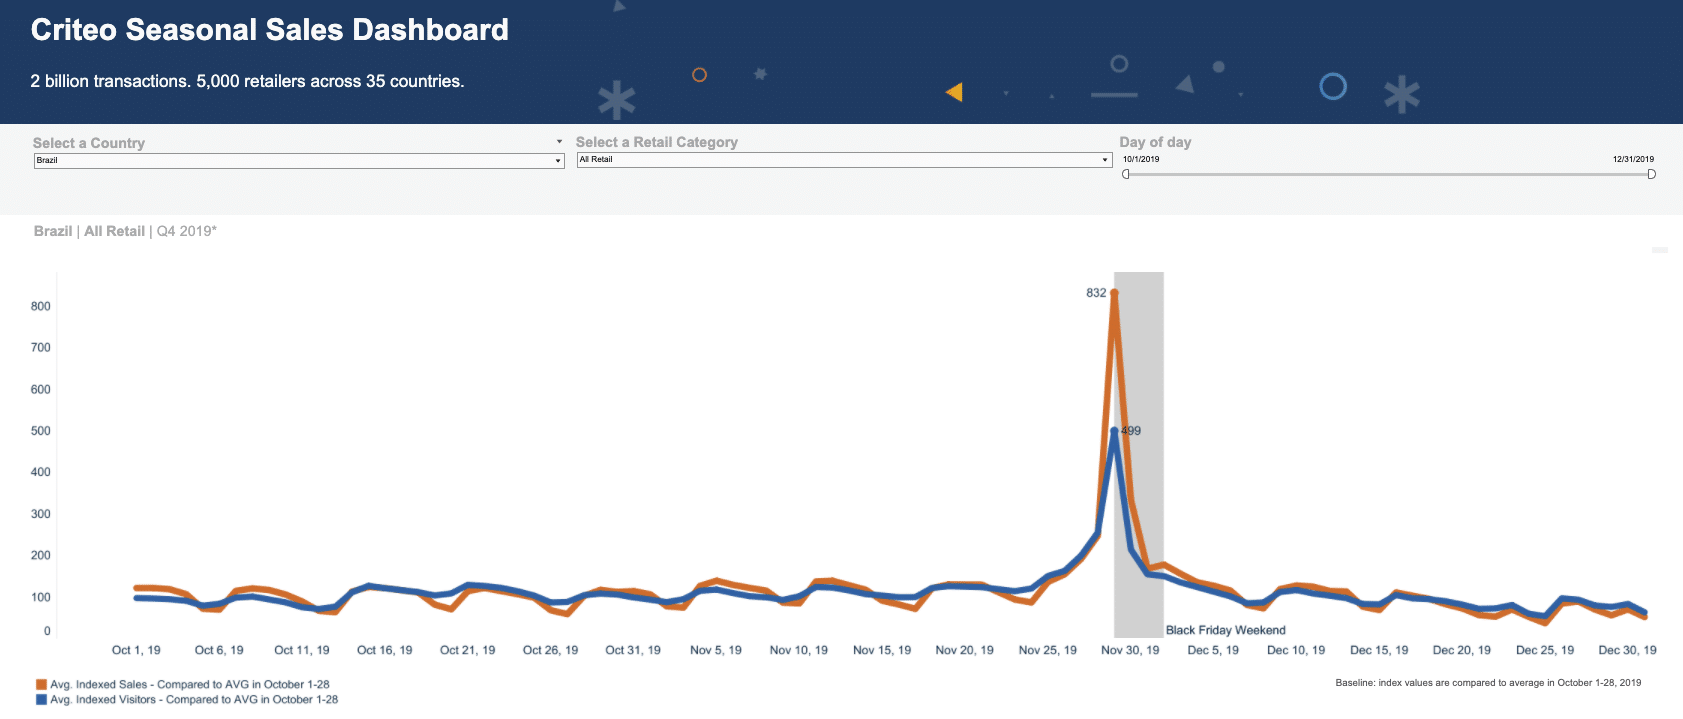Click the 10/1/2019 start date label

1141,159
